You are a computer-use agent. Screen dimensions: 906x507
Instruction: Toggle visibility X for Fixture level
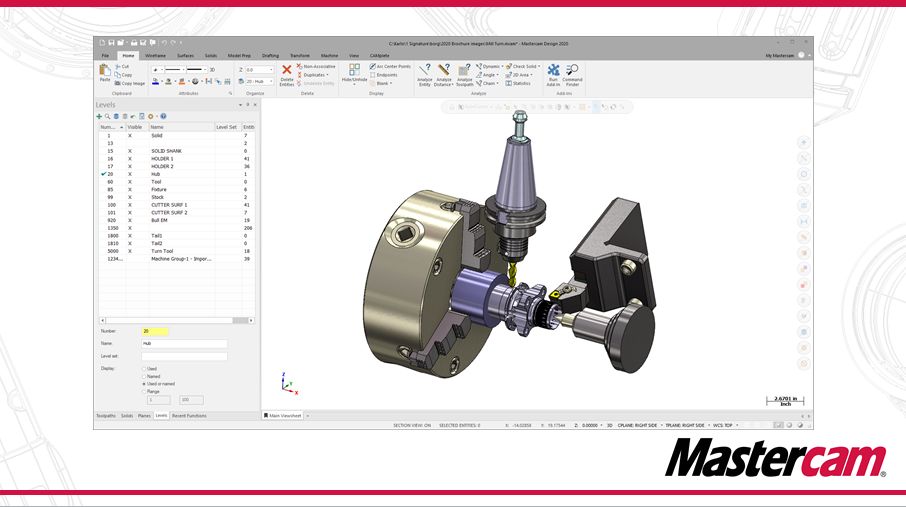[130, 190]
